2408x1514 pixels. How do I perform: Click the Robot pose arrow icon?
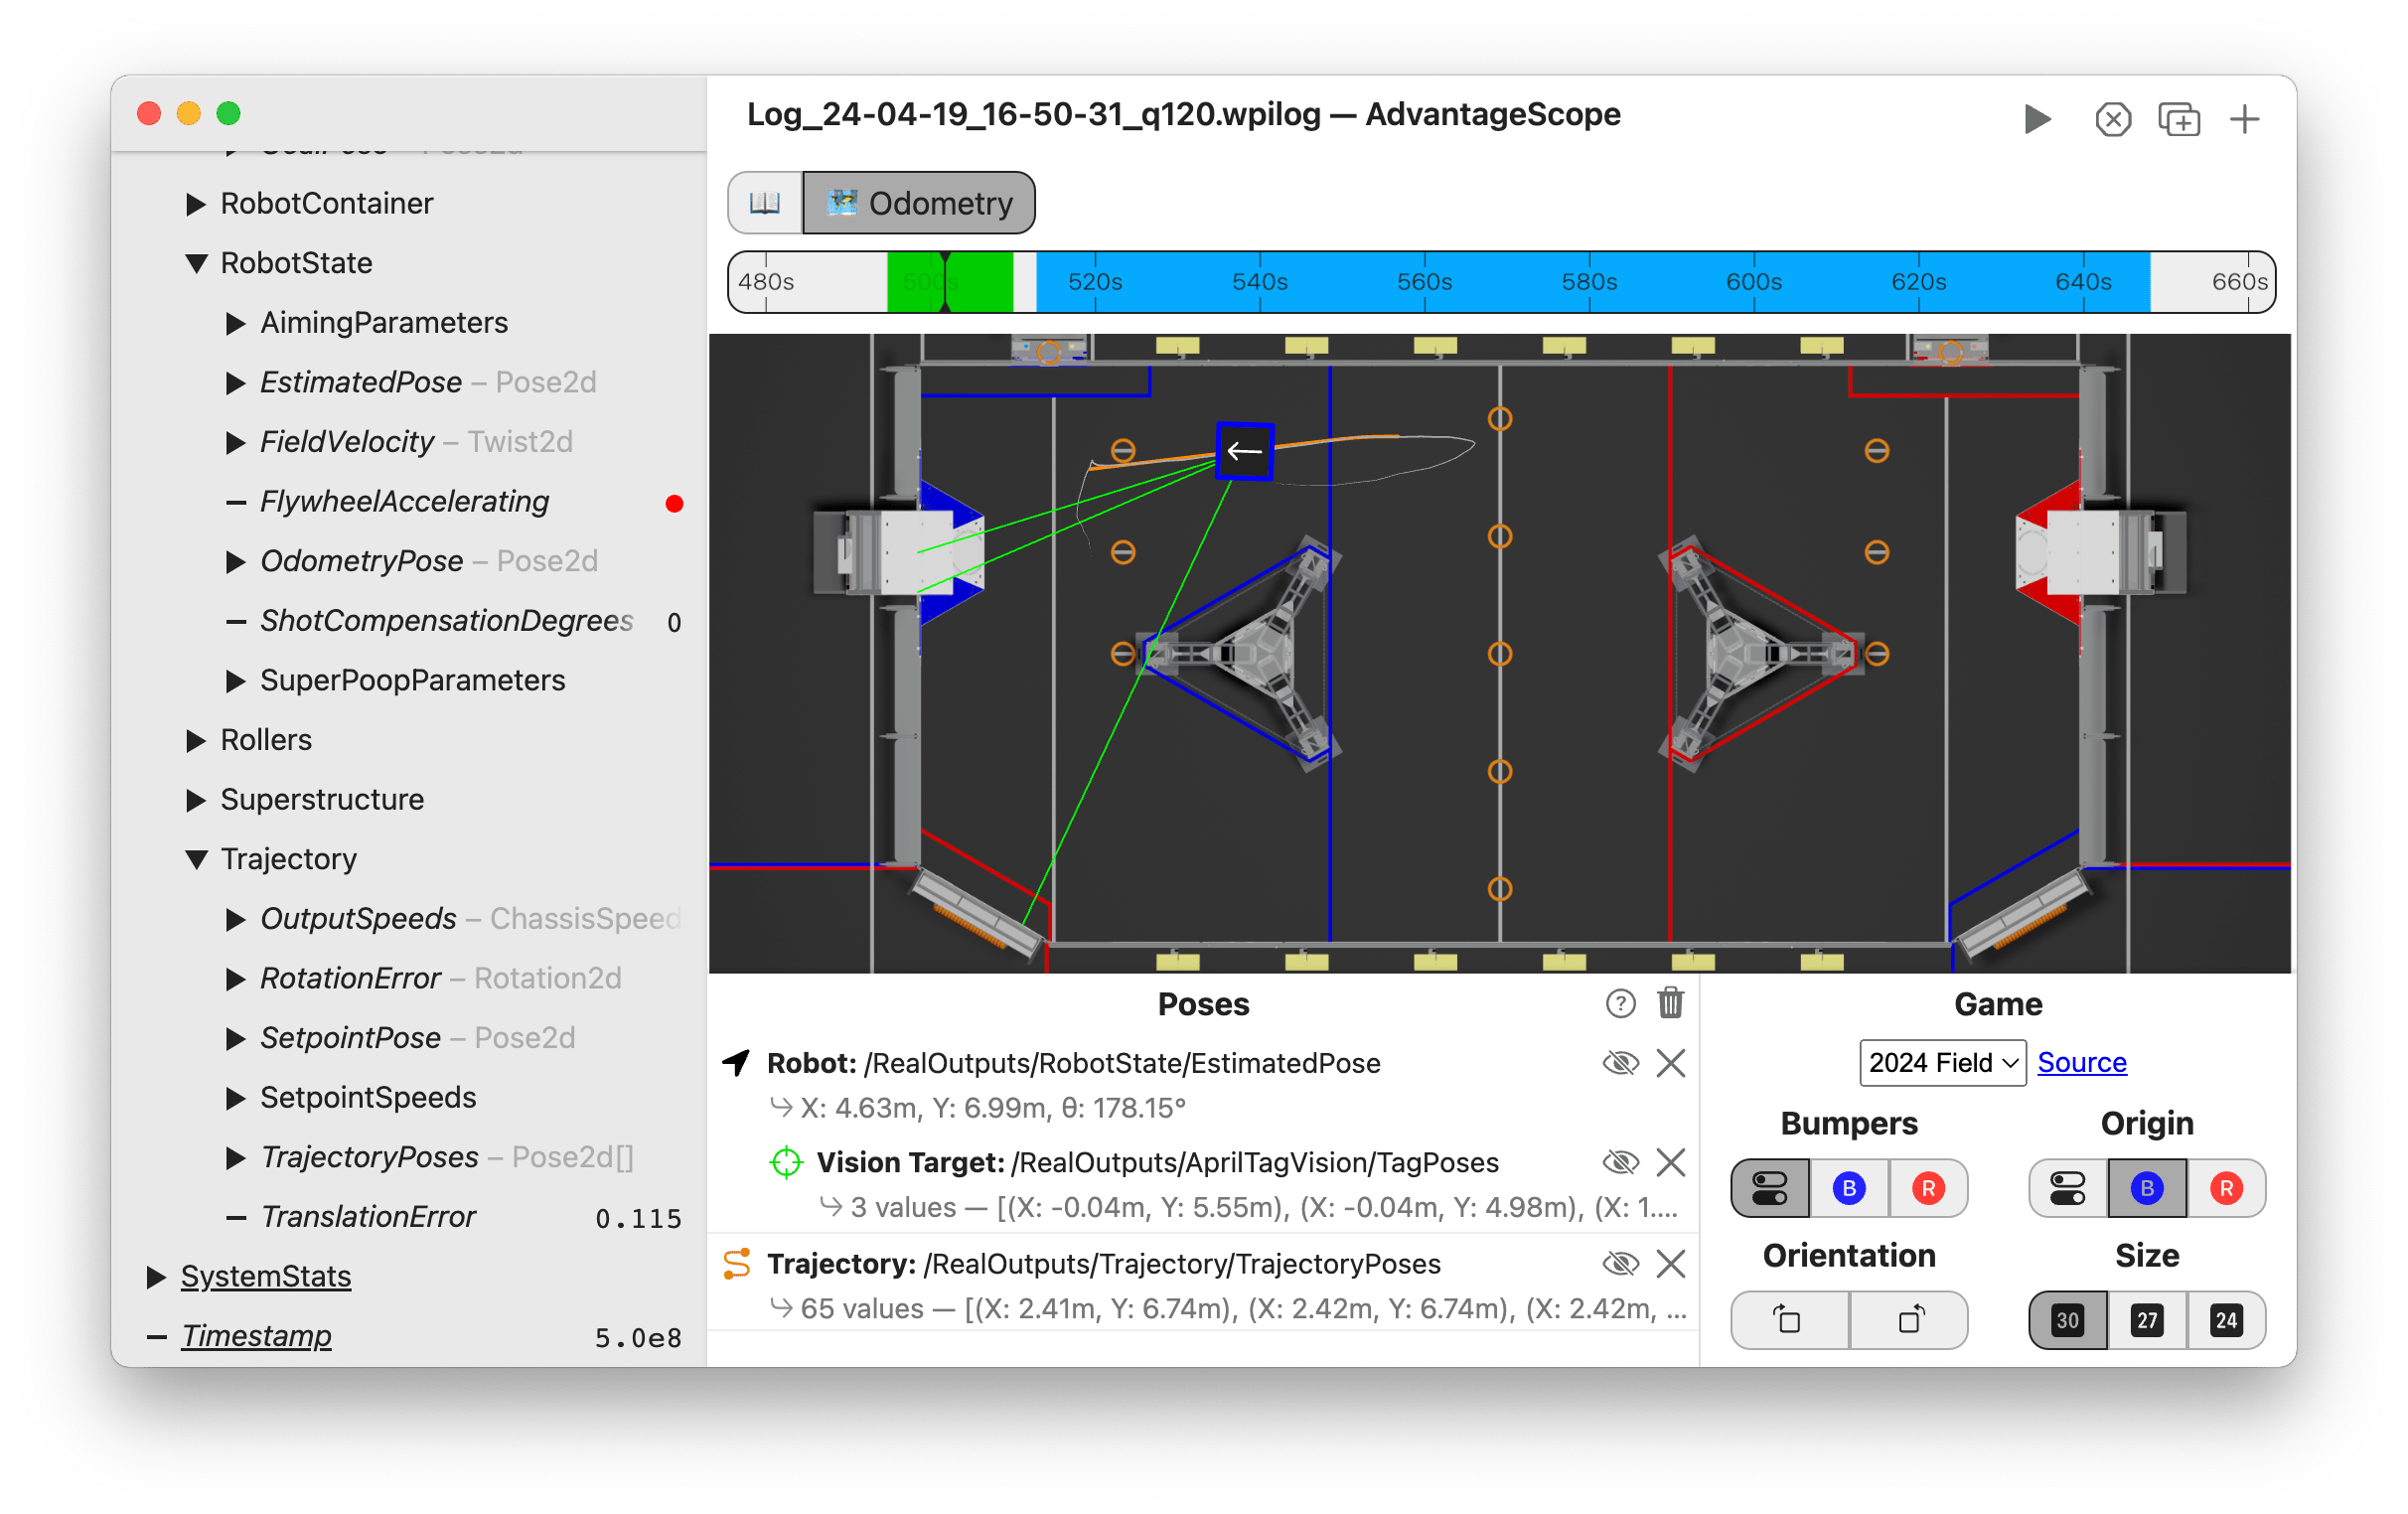[737, 1063]
